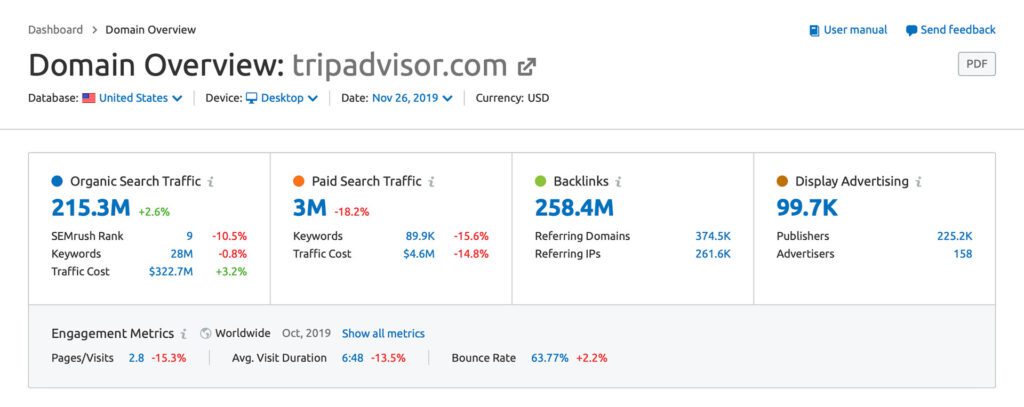The width and height of the screenshot is (1024, 407).
Task: Open the User manual link
Action: (848, 30)
